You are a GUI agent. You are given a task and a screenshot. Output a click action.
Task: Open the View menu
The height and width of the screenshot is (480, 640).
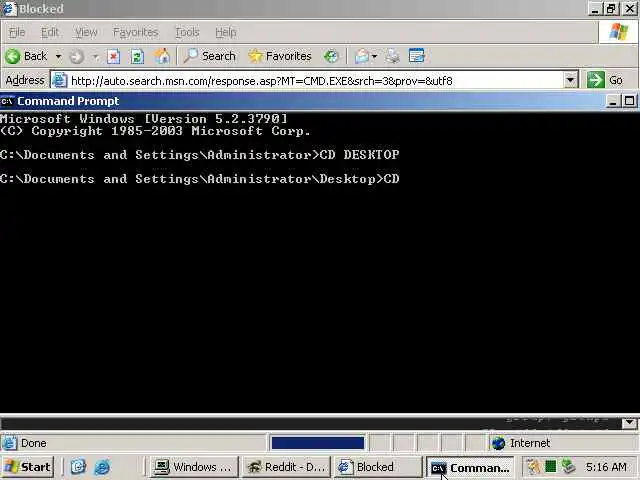(x=86, y=32)
